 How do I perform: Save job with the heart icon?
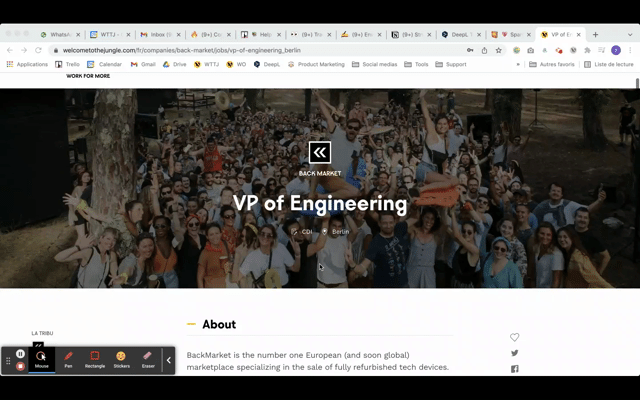(515, 337)
